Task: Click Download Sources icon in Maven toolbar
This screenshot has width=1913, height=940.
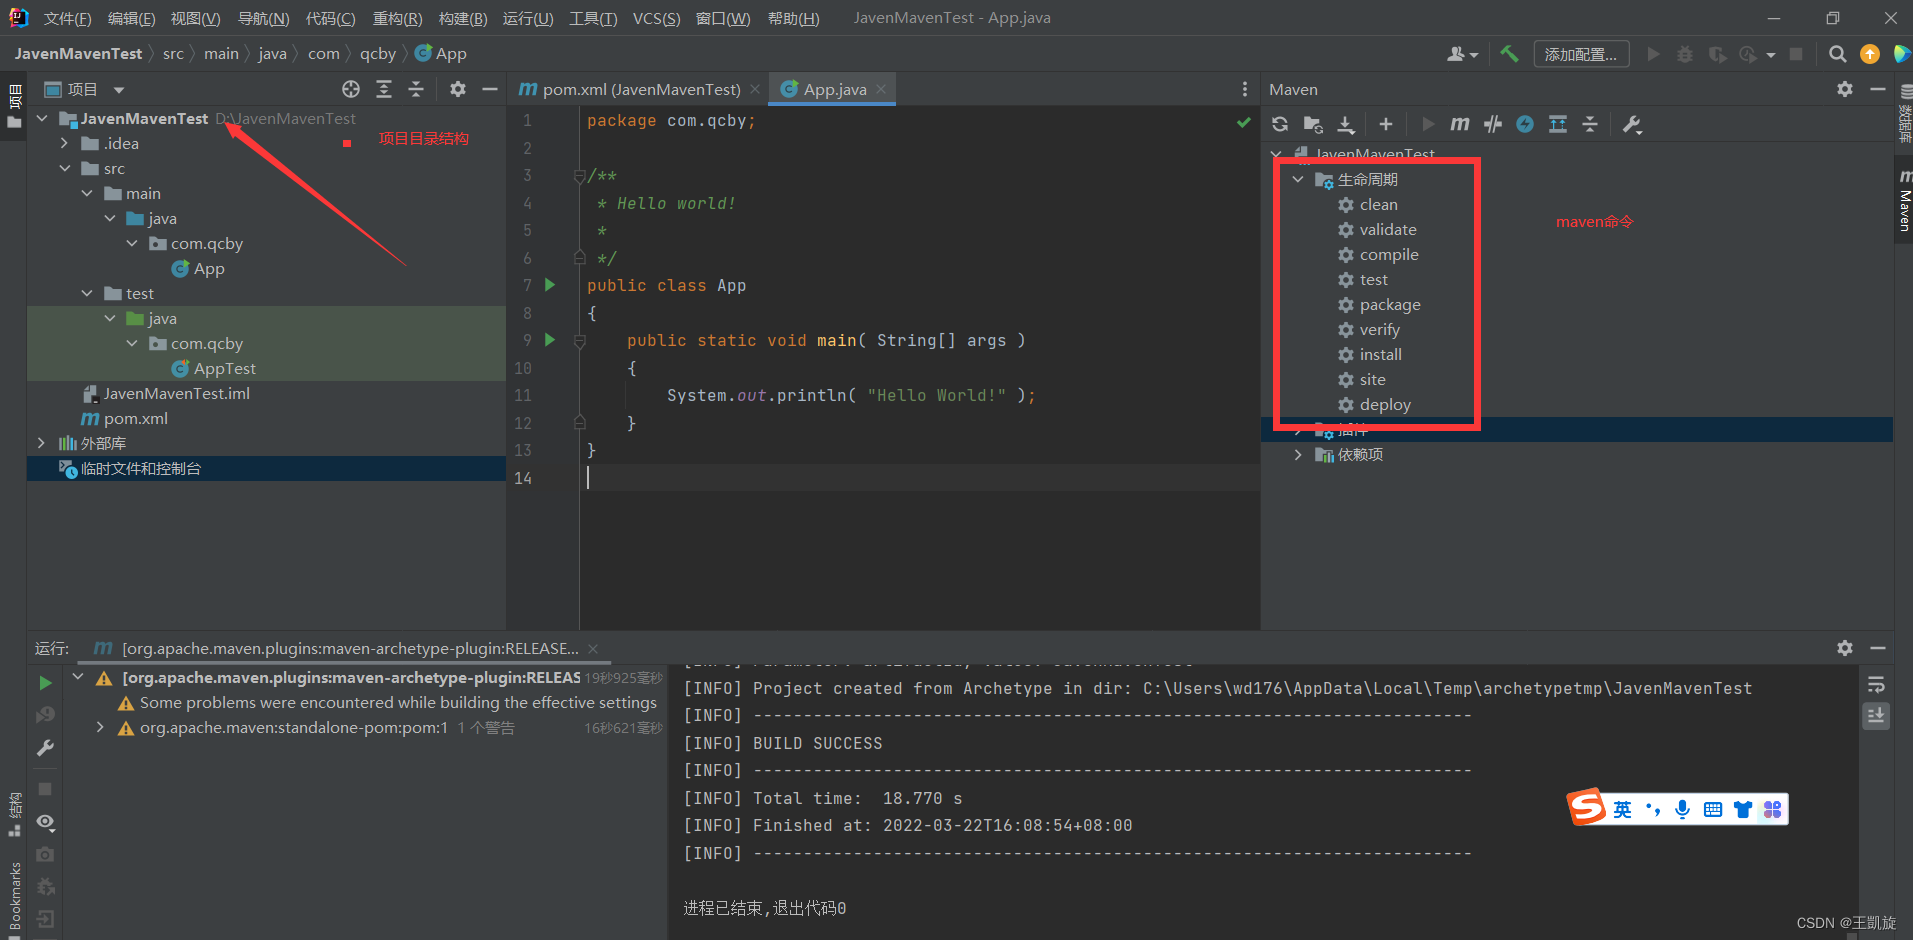Action: [x=1346, y=124]
